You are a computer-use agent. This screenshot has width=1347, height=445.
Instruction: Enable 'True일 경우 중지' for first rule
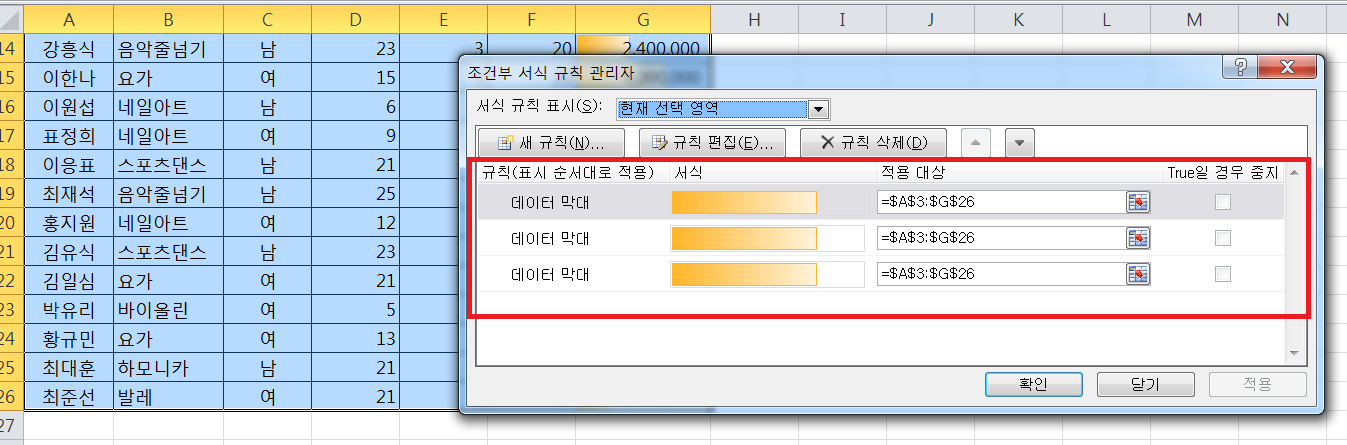(1222, 203)
